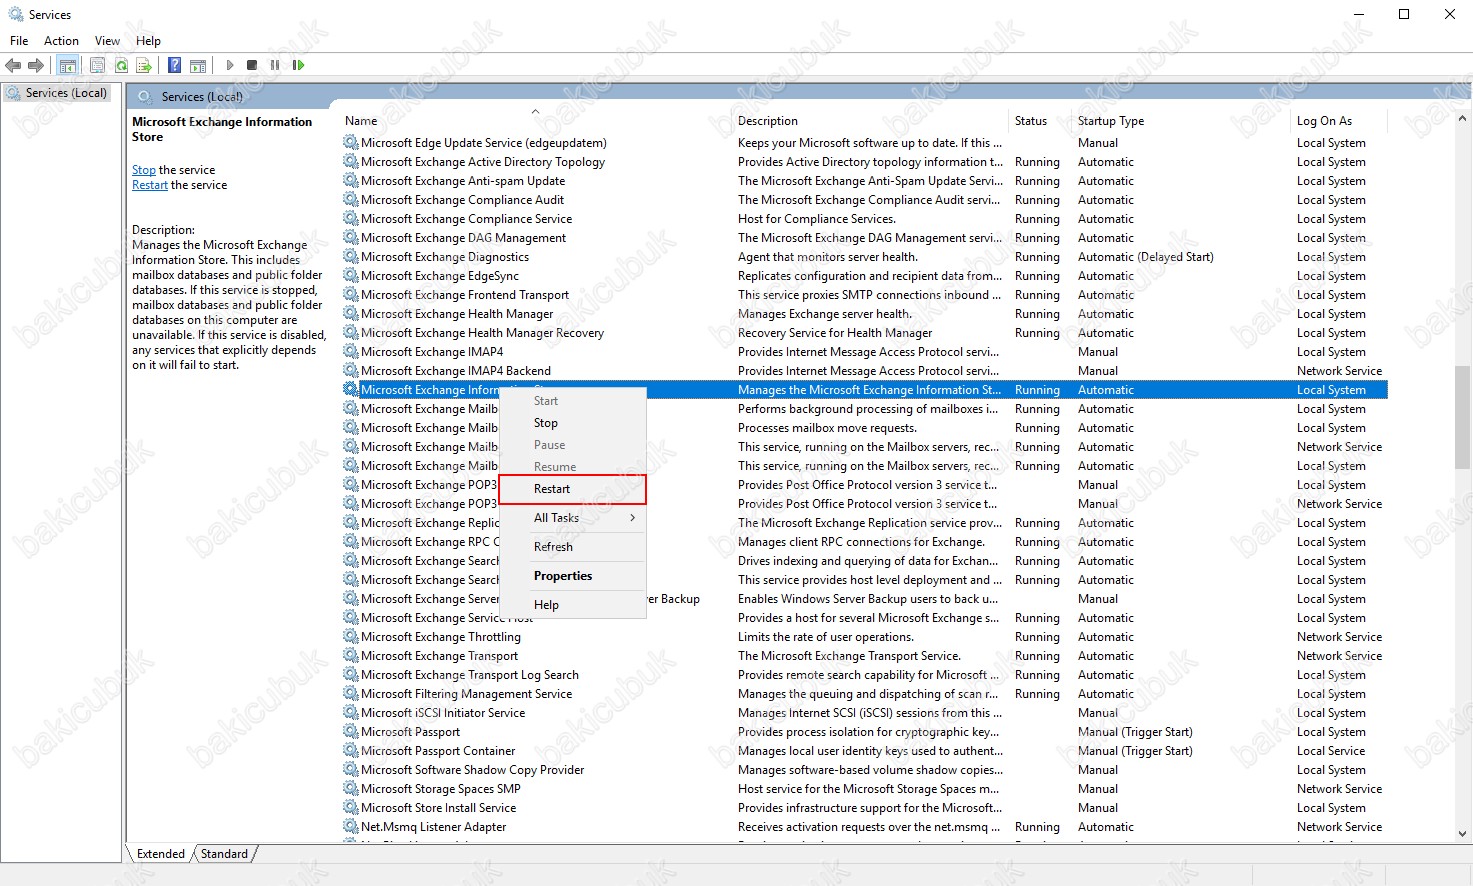Expand the All Tasks submenu
Viewport: 1473px width, 886px height.
tap(573, 518)
